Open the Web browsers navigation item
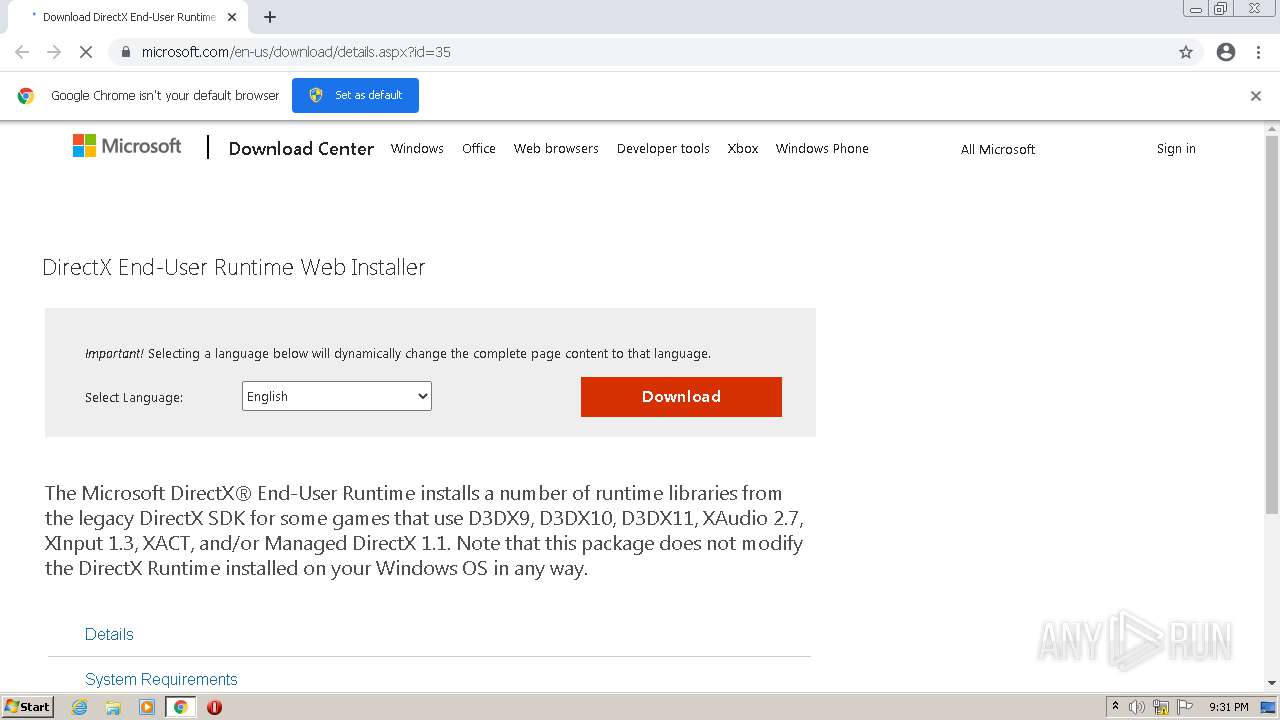Image resolution: width=1280 pixels, height=720 pixels. tap(556, 148)
